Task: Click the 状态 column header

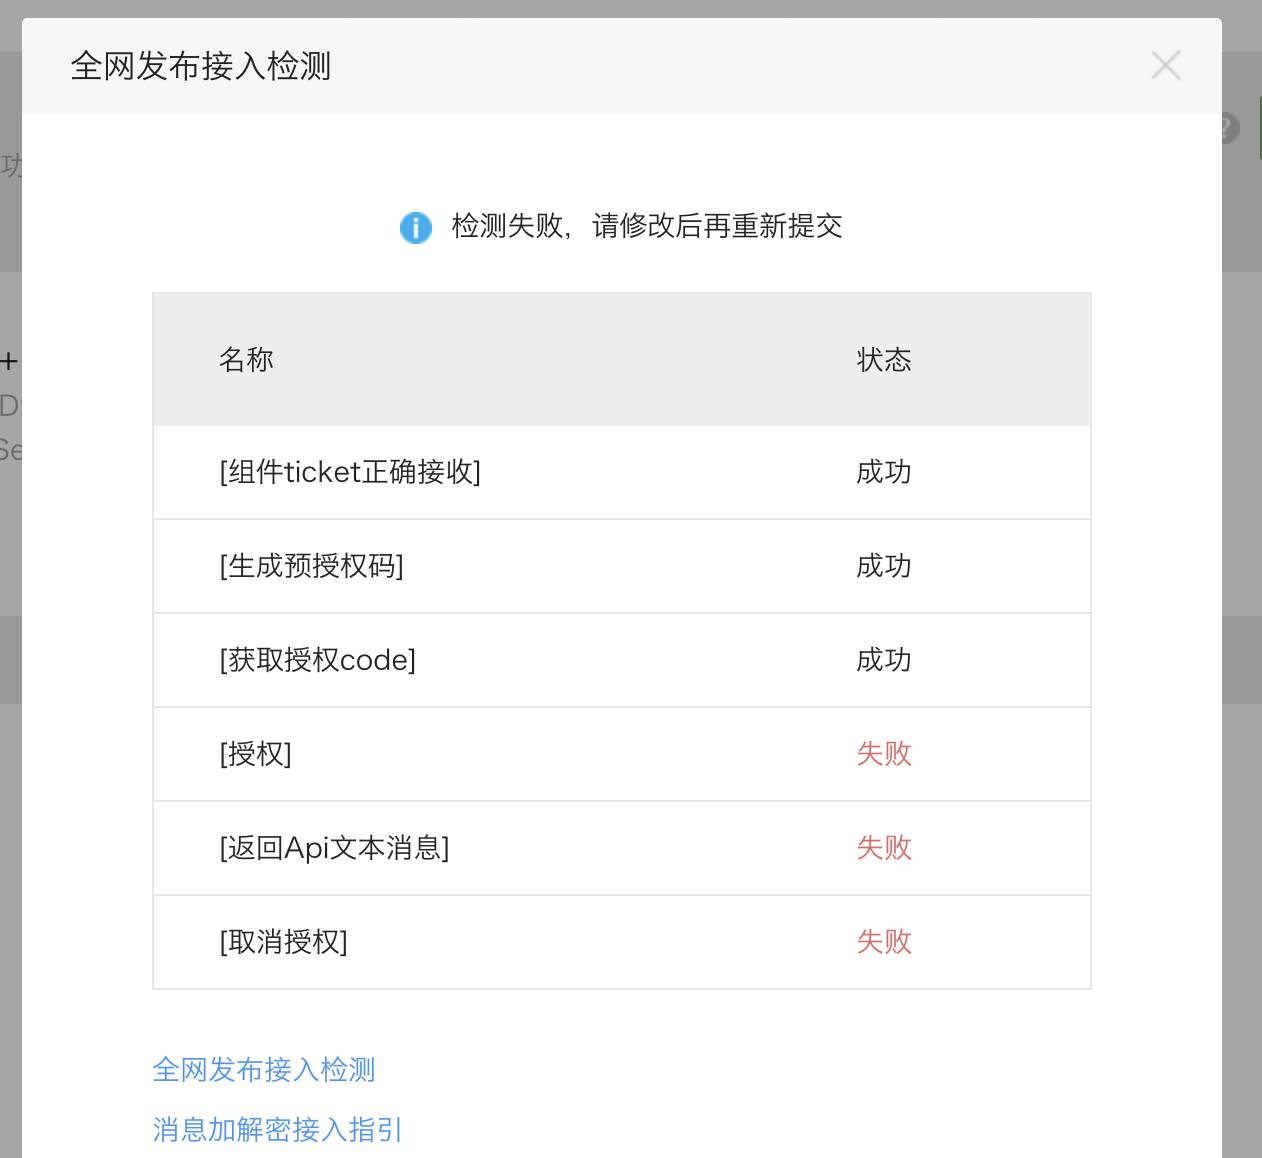Action: pyautogui.click(x=884, y=360)
